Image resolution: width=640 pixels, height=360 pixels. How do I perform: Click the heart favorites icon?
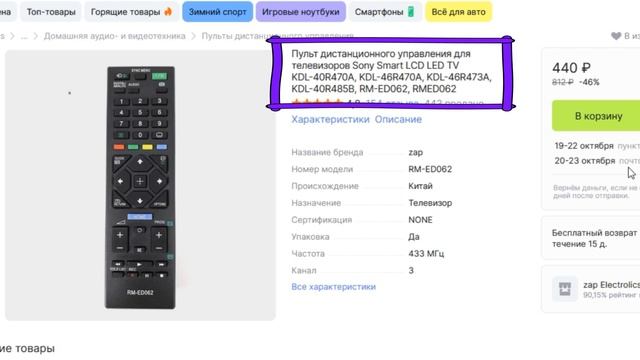coord(616,36)
